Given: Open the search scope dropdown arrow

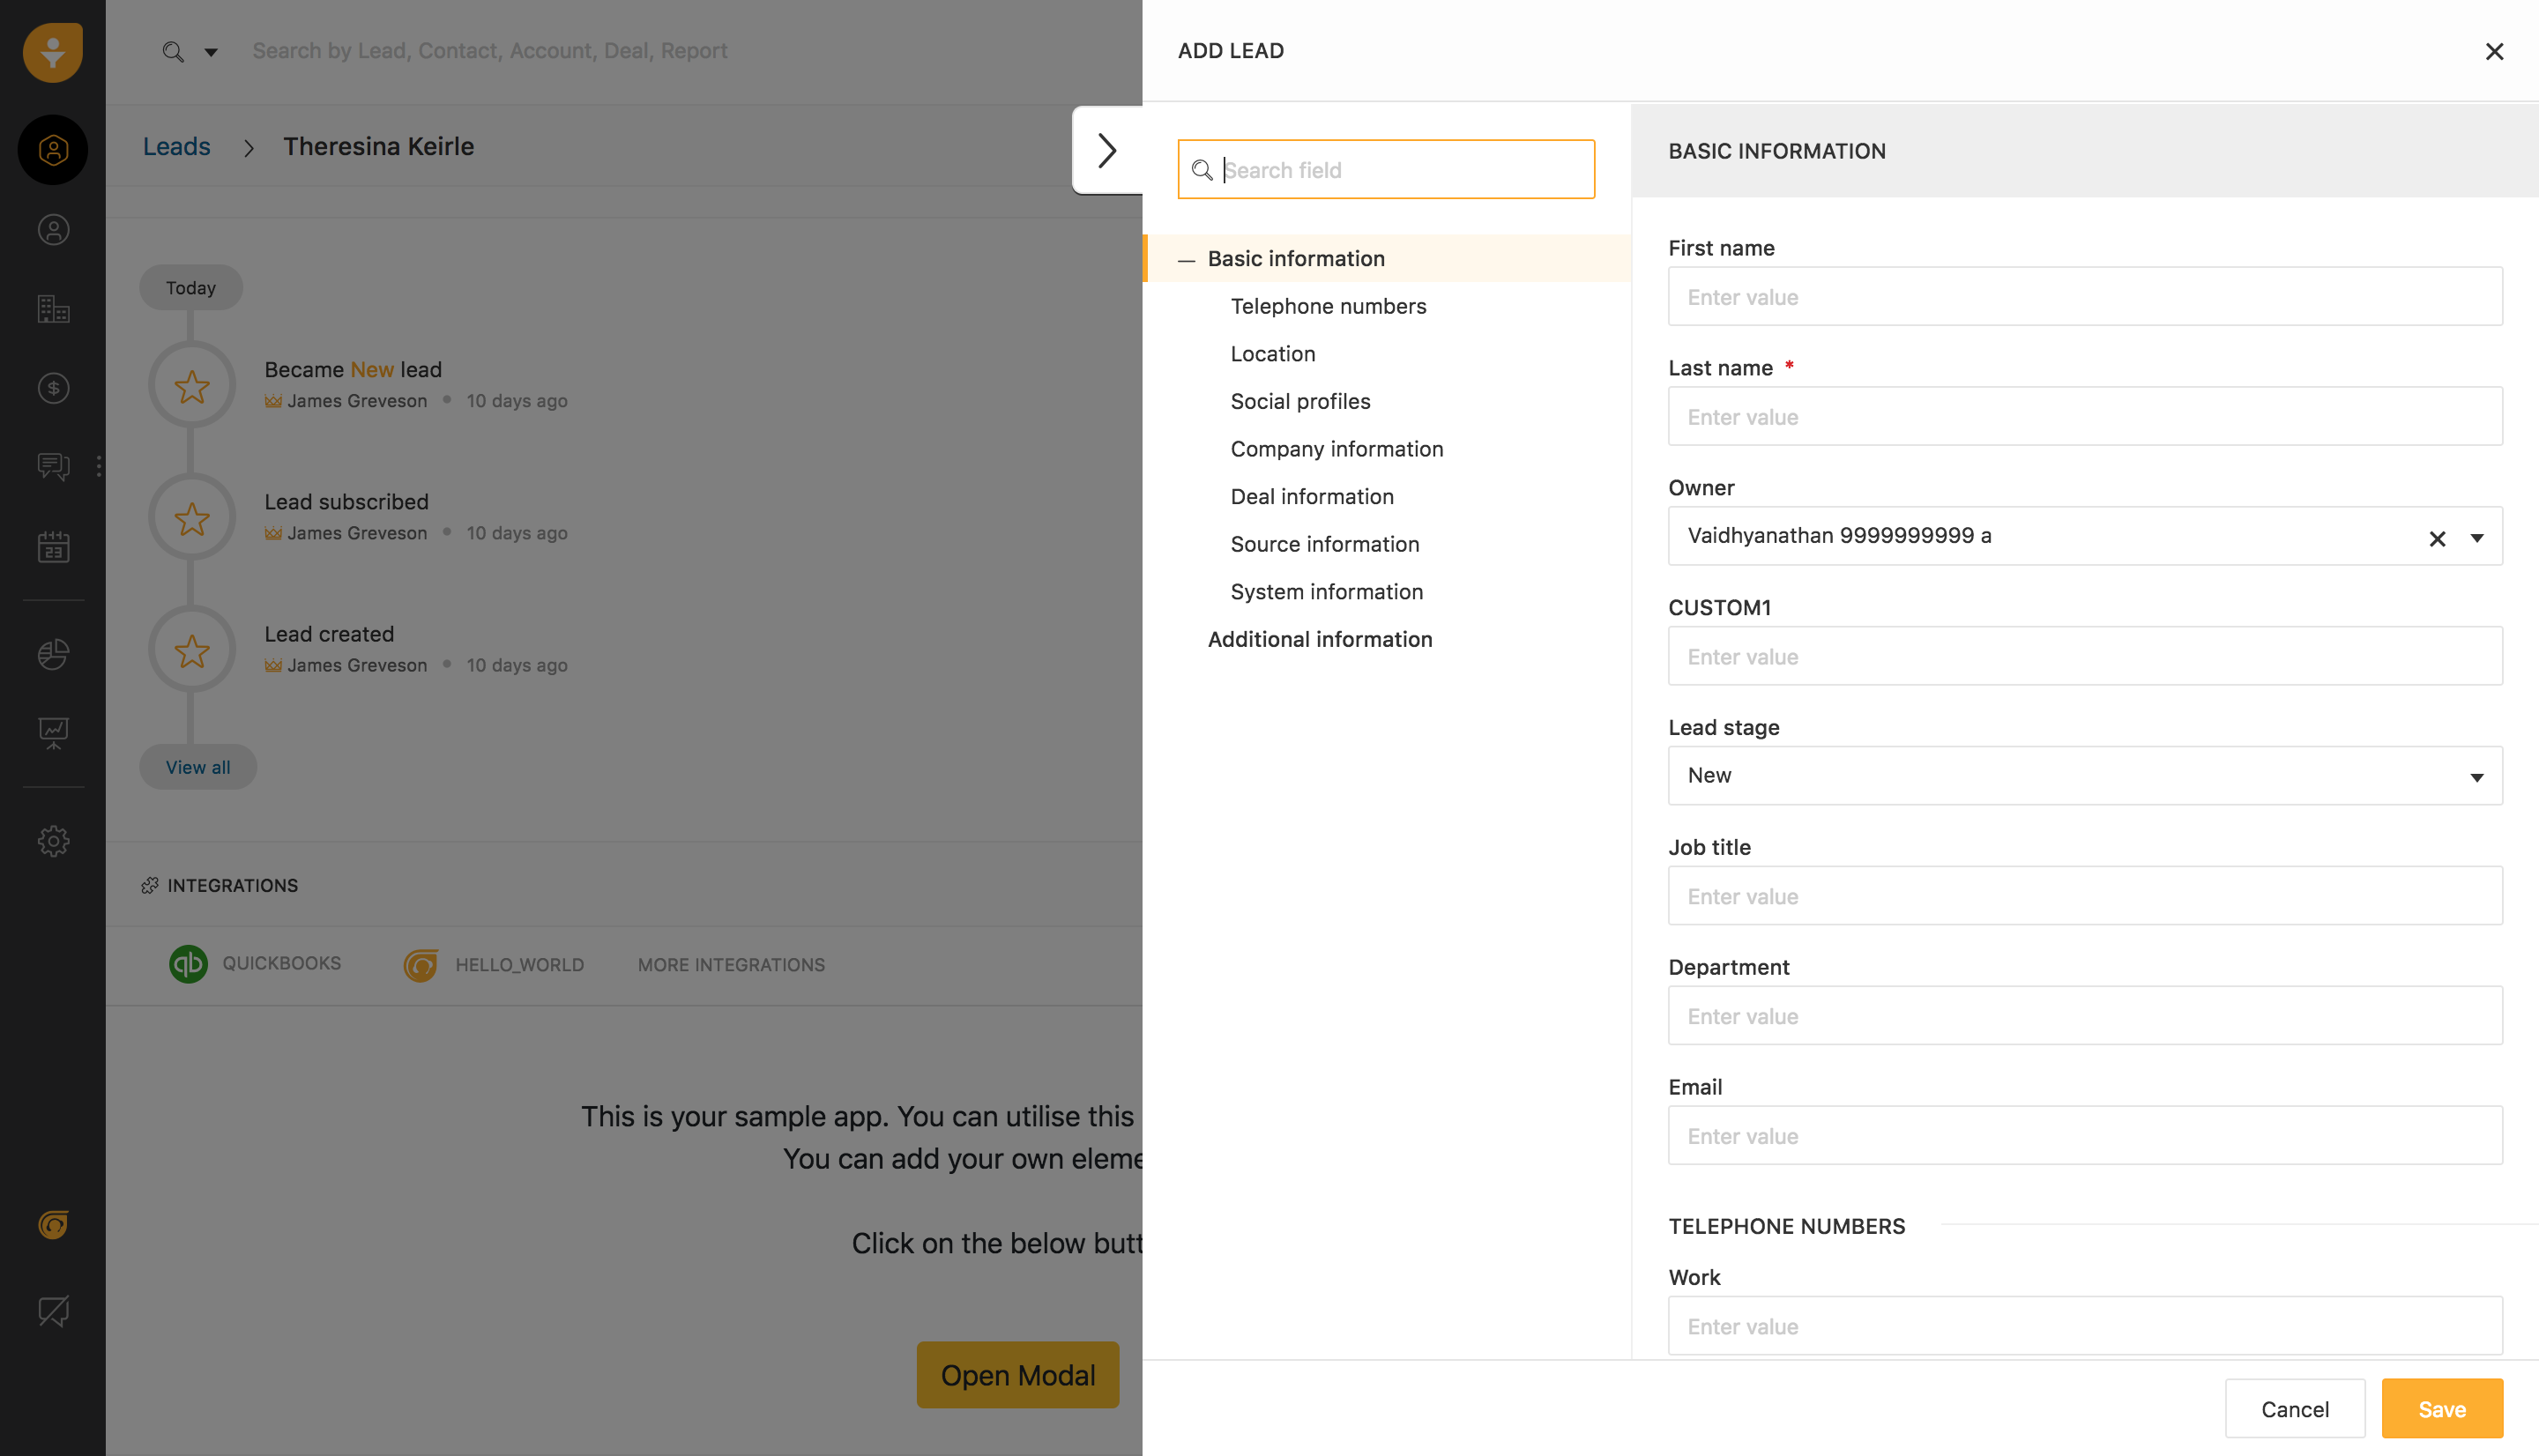Looking at the screenshot, I should 211,52.
